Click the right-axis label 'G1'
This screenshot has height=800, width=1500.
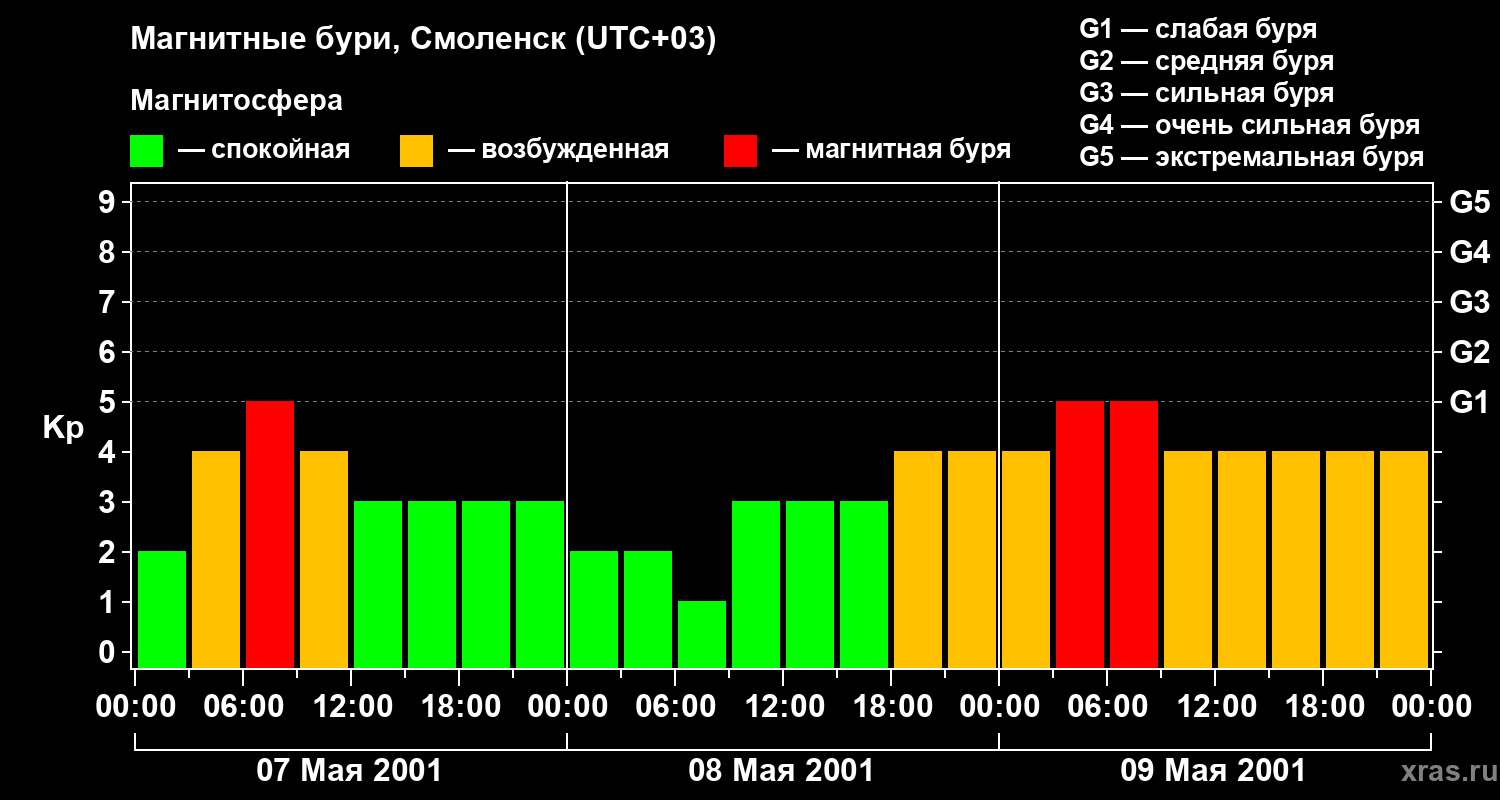[1470, 402]
